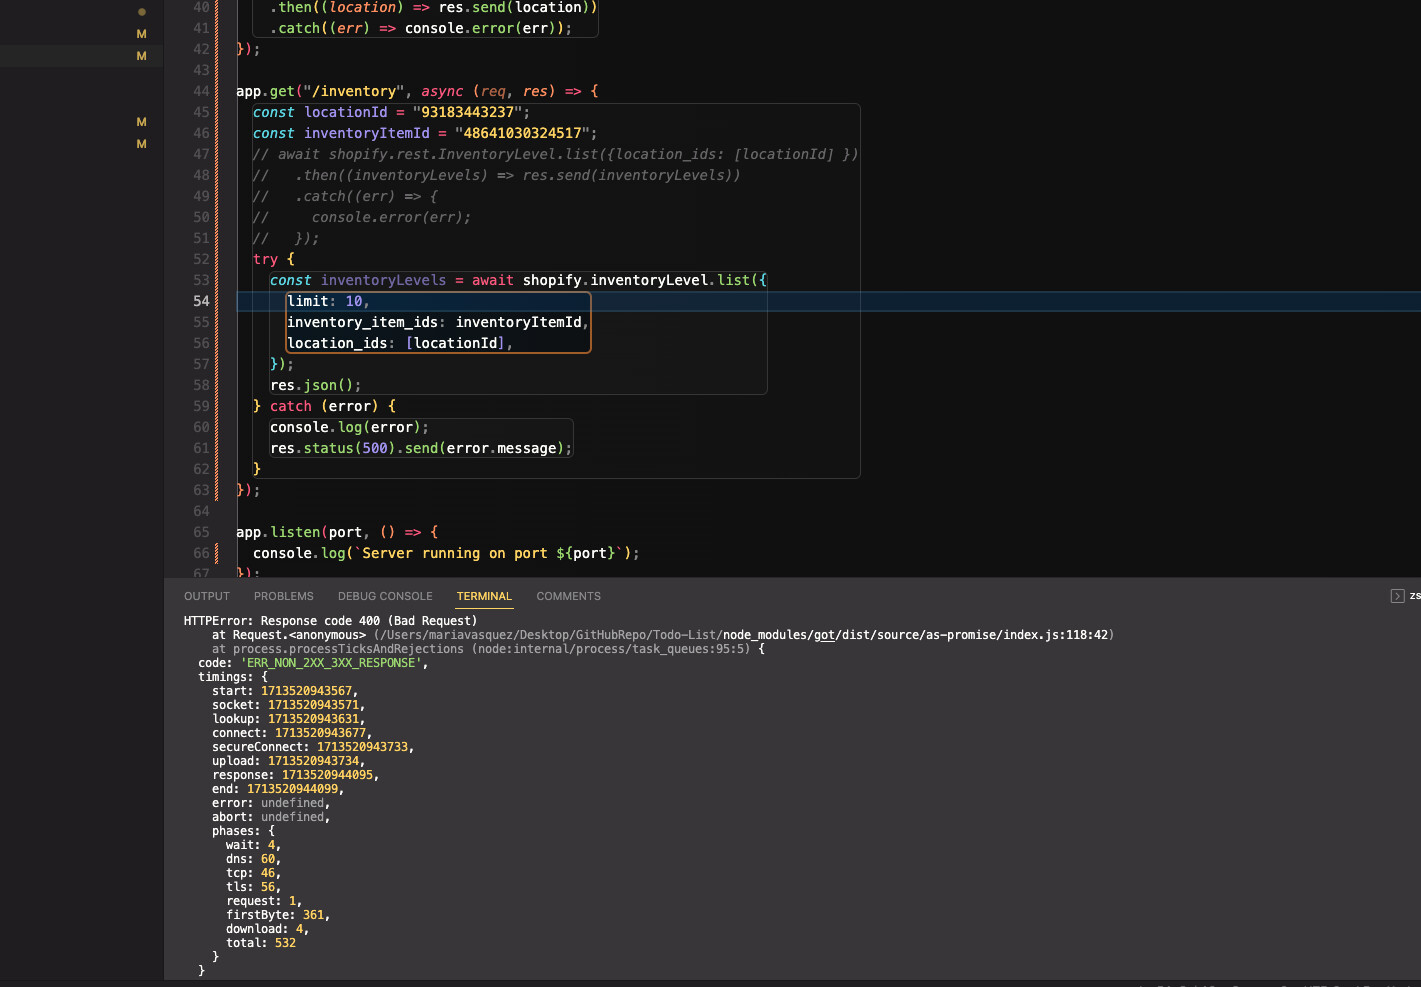Show the DEBUG CONSOLE tab
1421x987 pixels.
coord(385,596)
